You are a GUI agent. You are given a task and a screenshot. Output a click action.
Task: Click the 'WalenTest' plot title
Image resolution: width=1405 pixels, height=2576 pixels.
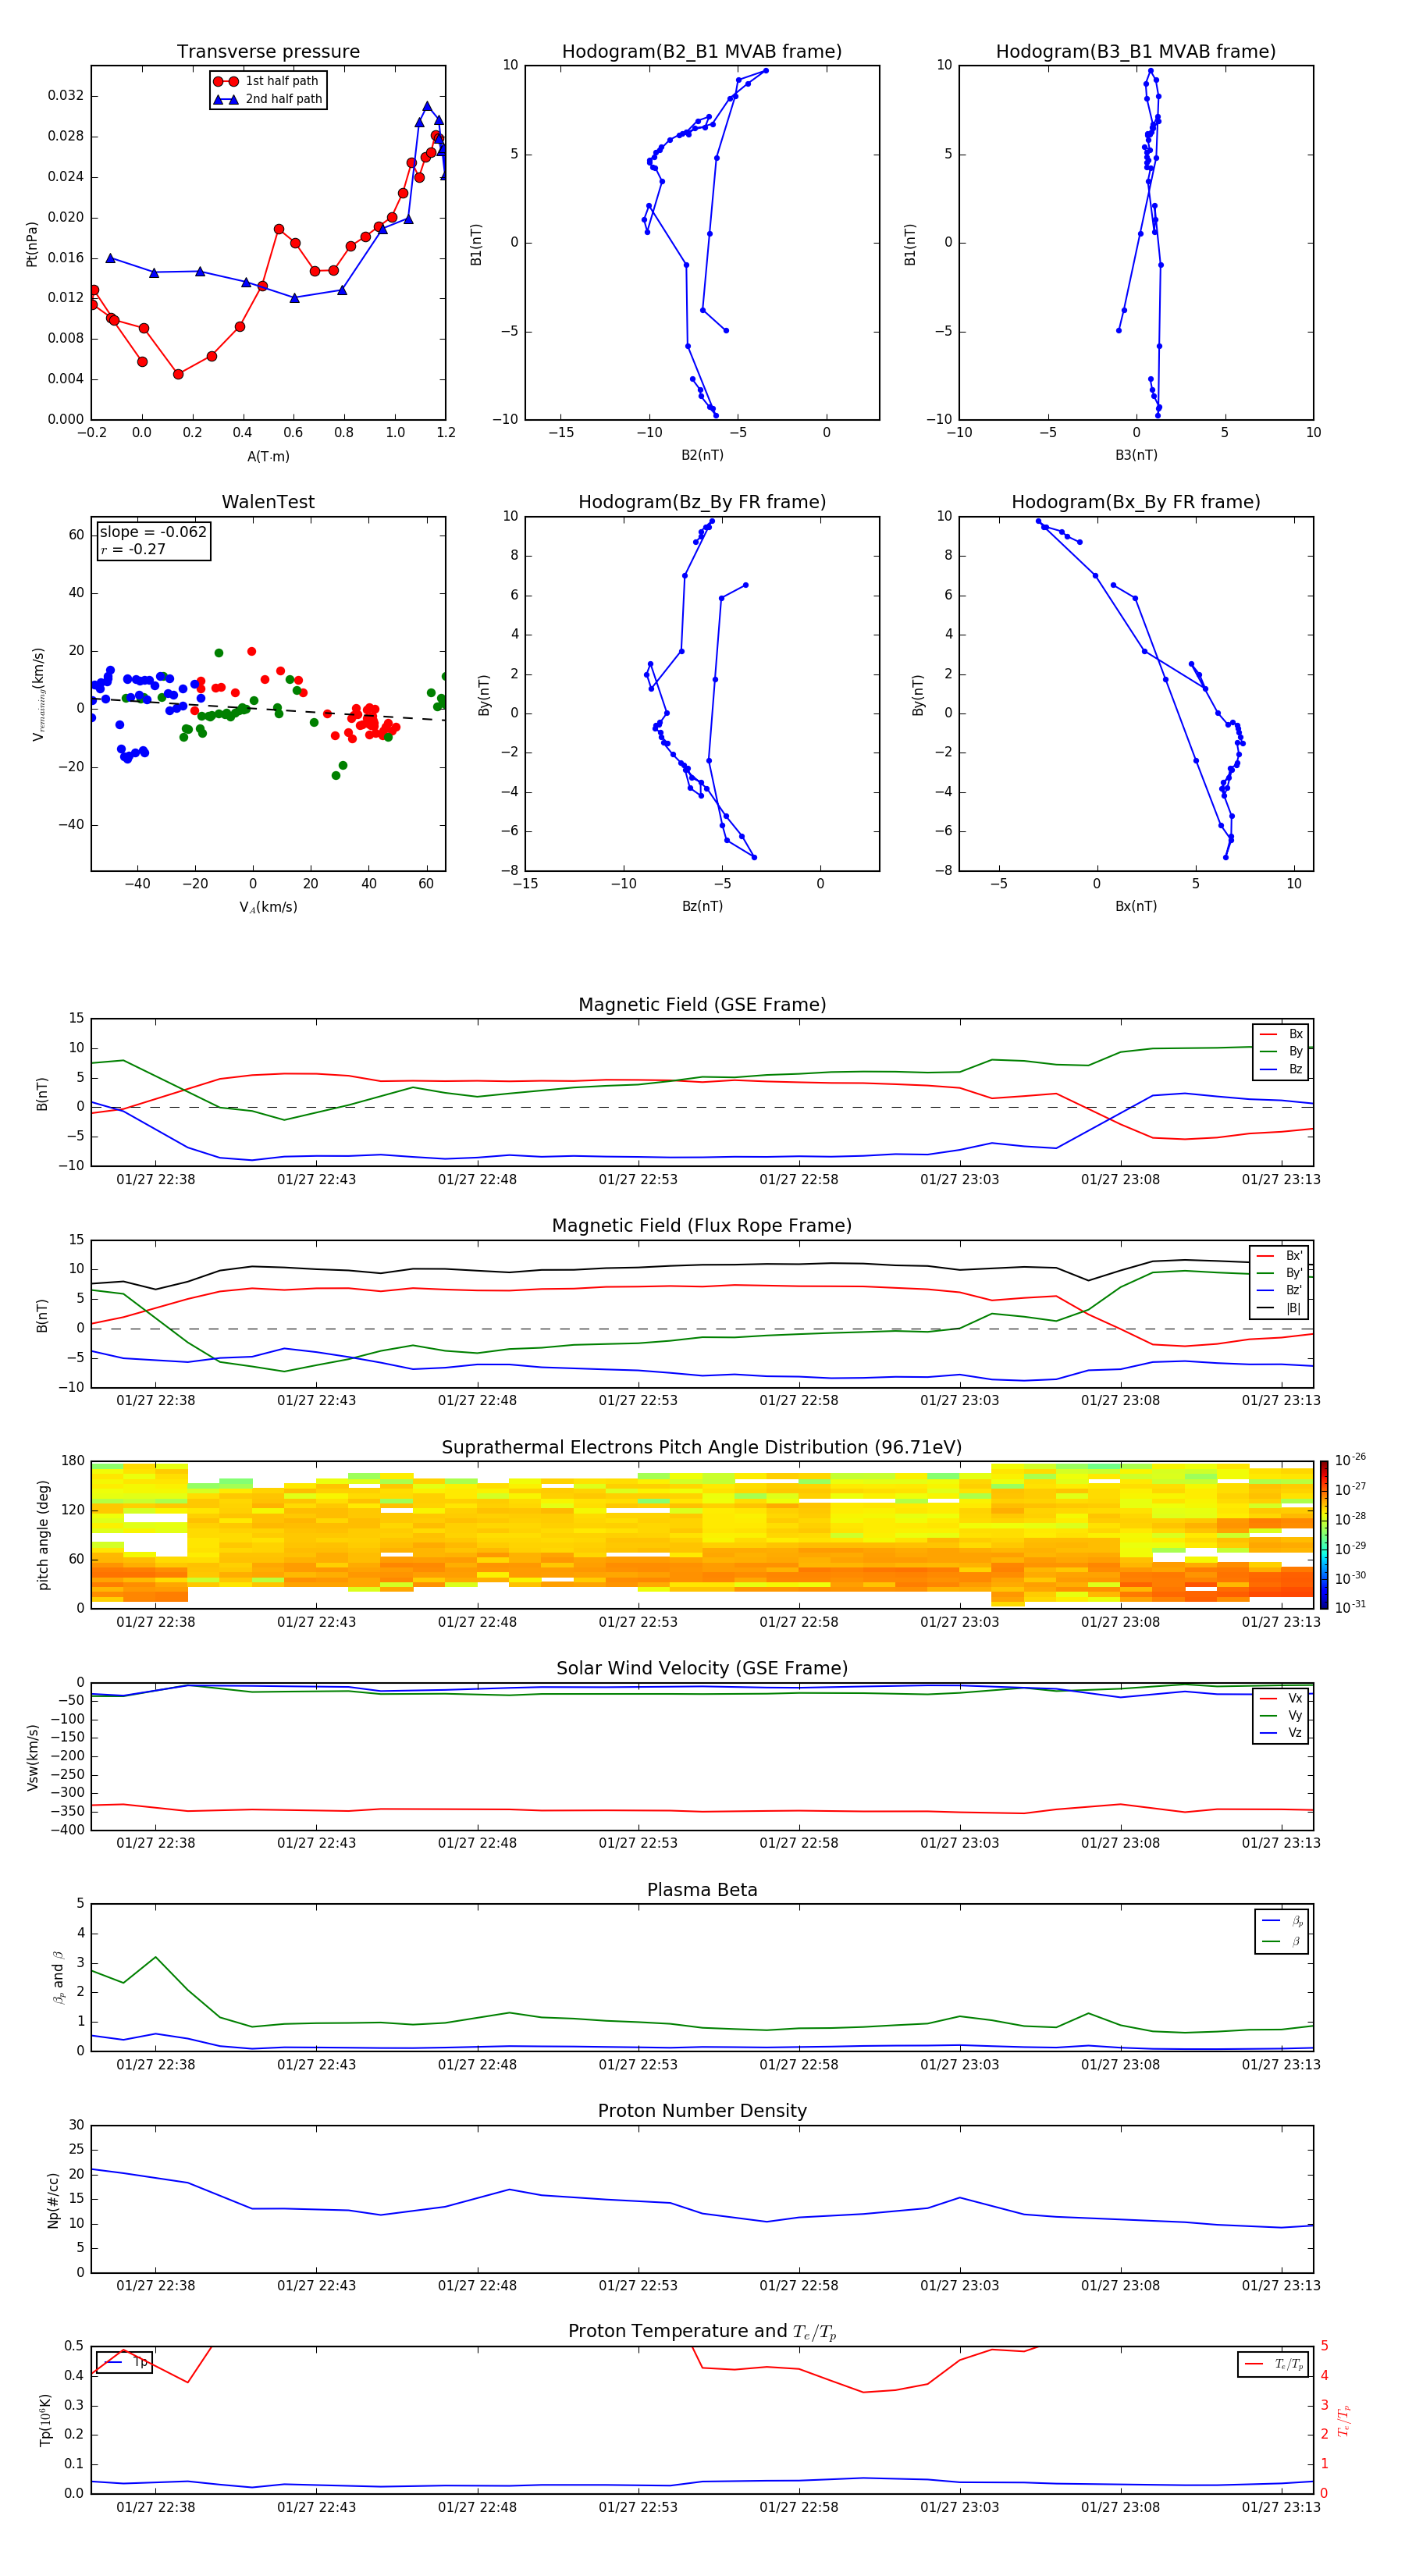click(268, 502)
